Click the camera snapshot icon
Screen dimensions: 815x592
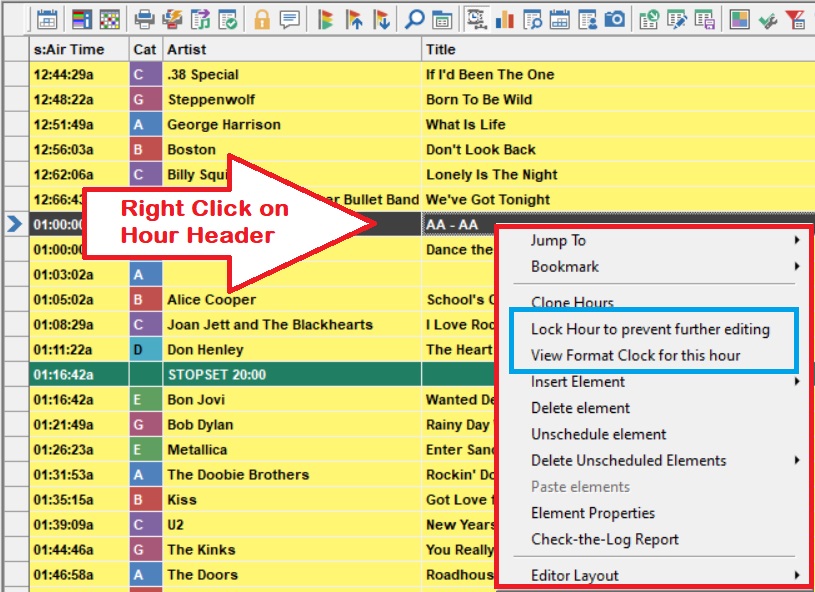coord(615,20)
